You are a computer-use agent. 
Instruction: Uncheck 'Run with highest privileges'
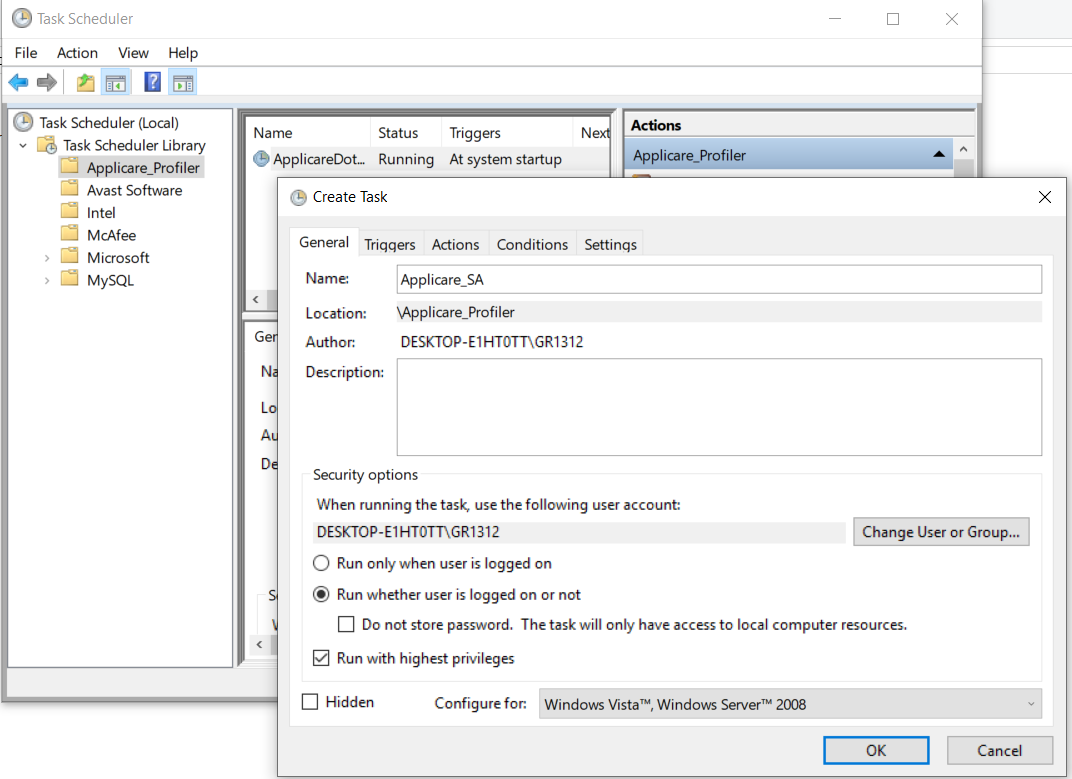(322, 658)
